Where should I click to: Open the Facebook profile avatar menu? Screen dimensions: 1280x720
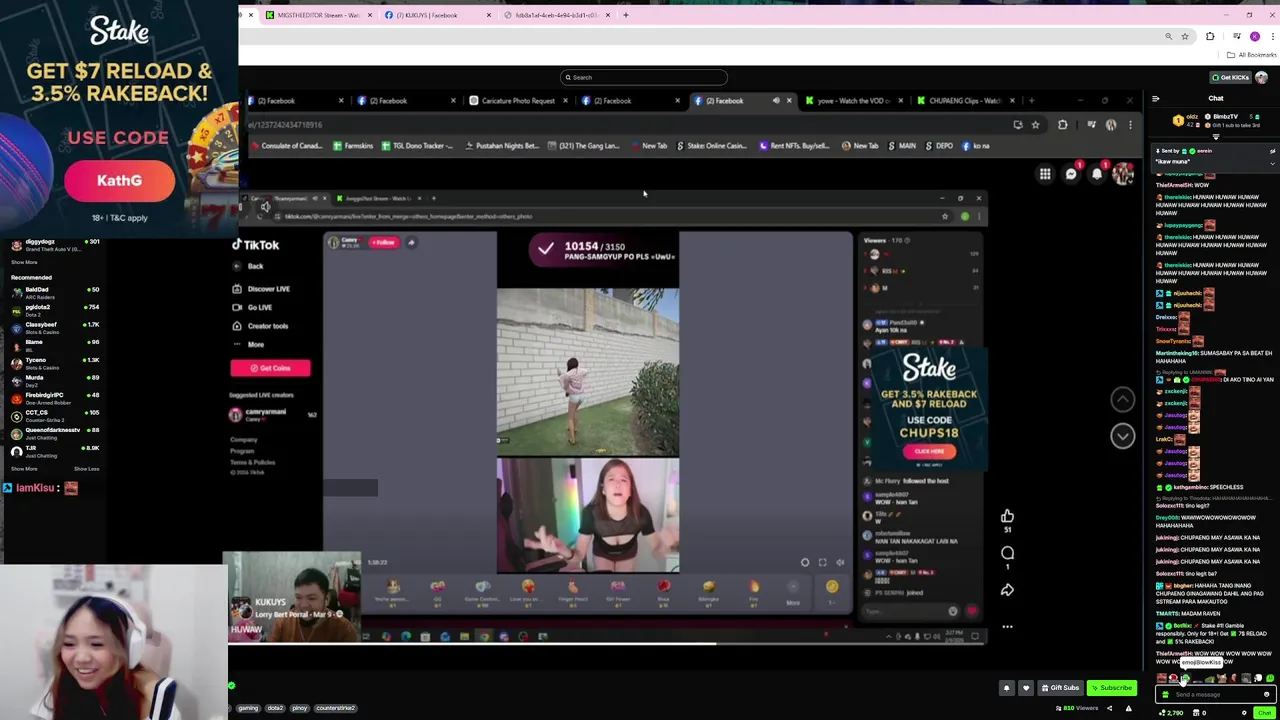pyautogui.click(x=1123, y=174)
